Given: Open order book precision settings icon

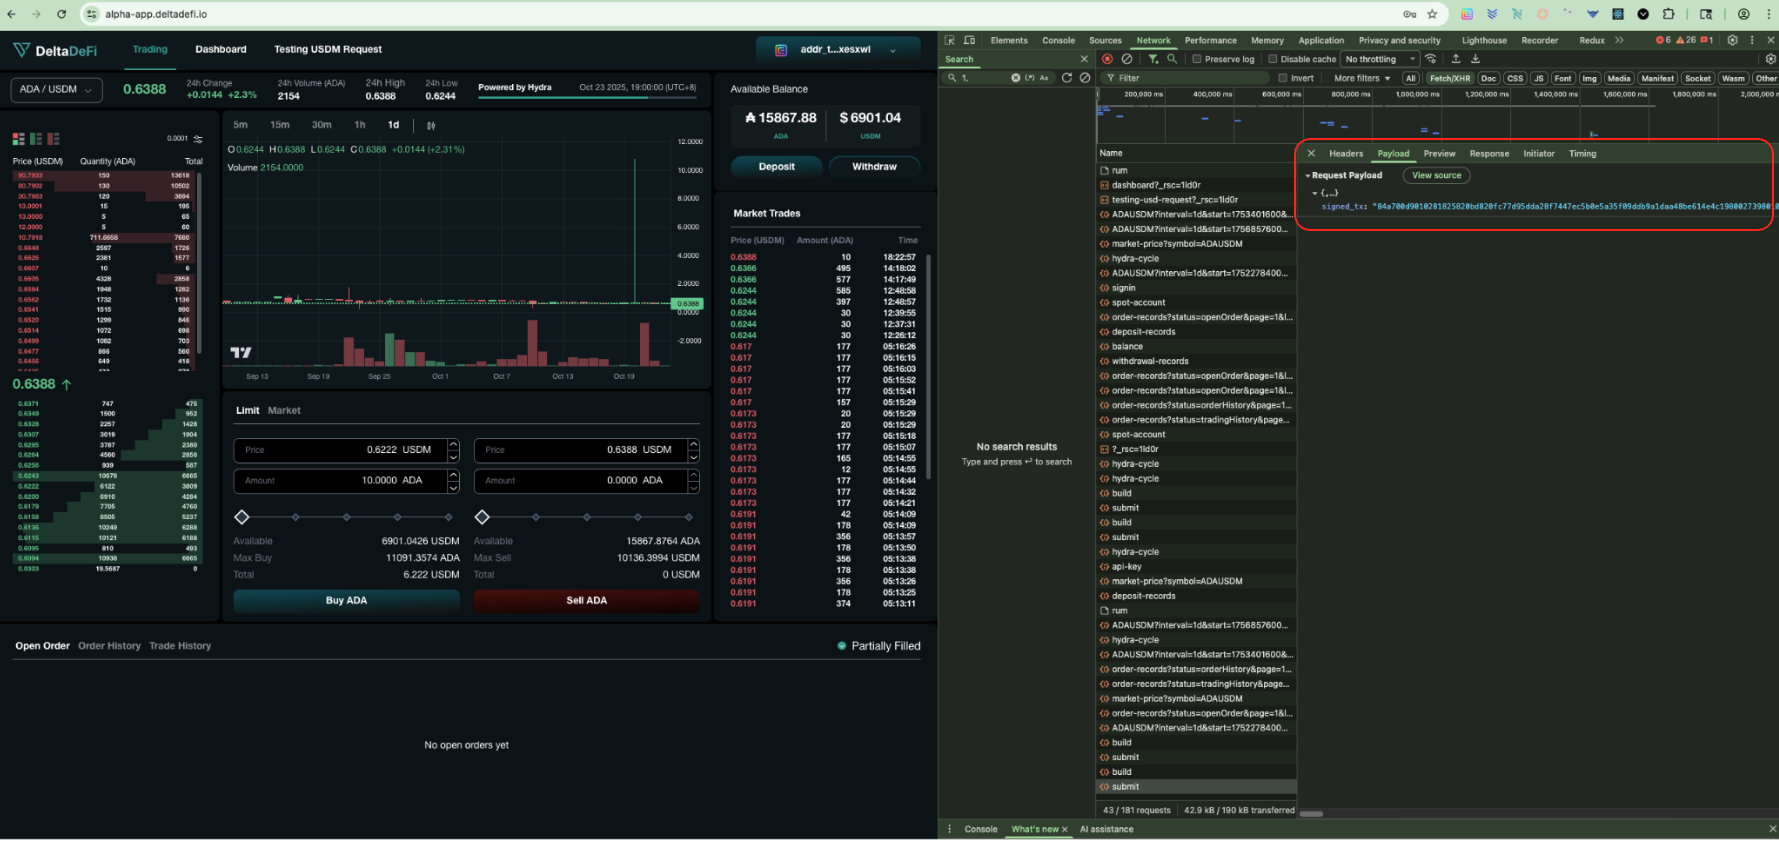Looking at the screenshot, I should tap(198, 139).
